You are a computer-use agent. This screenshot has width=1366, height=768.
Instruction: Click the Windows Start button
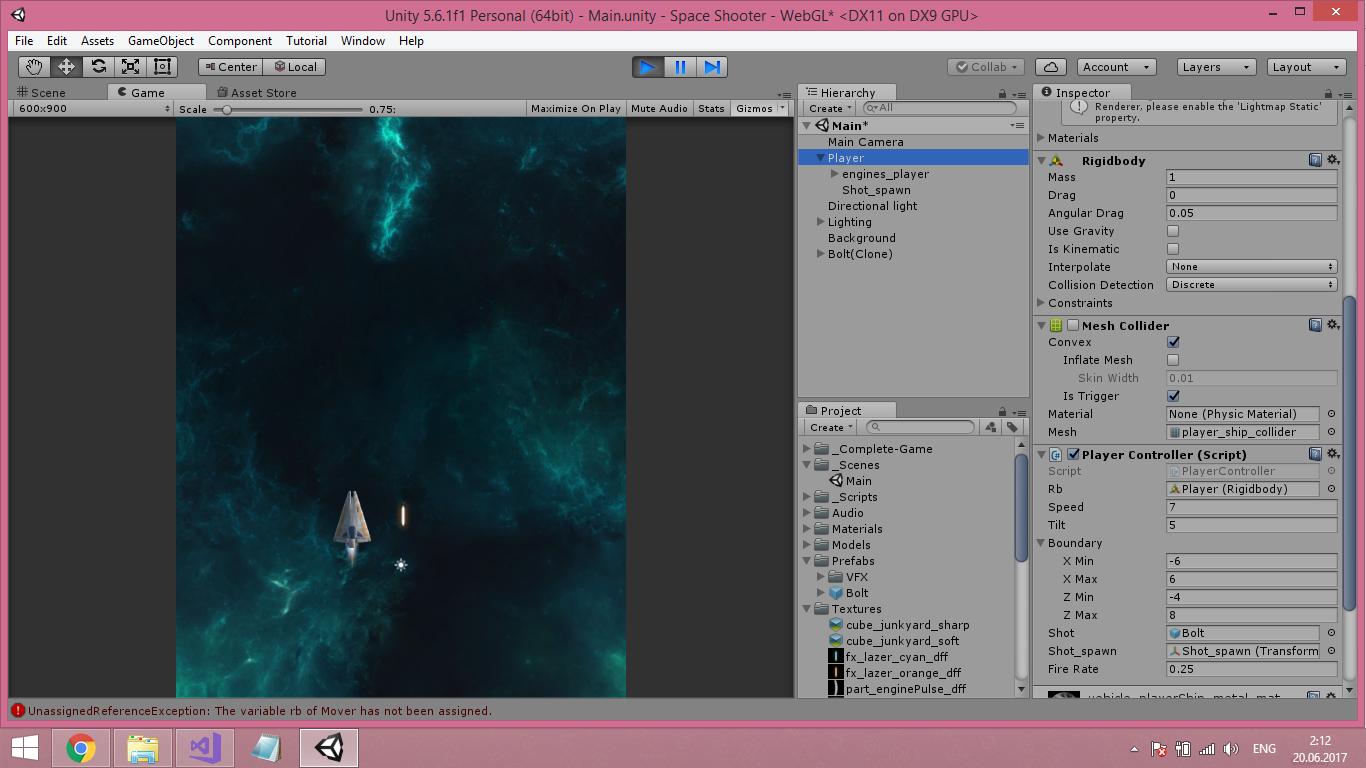[25, 748]
